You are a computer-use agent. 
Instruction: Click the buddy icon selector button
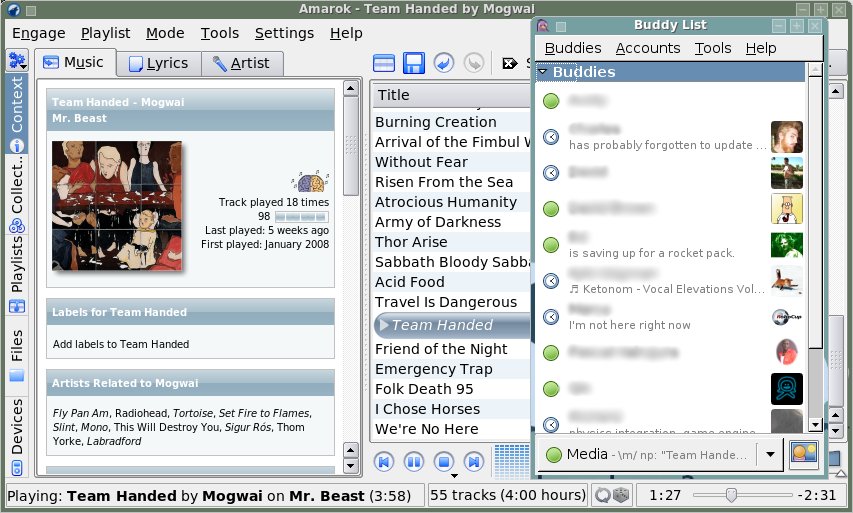[x=803, y=454]
